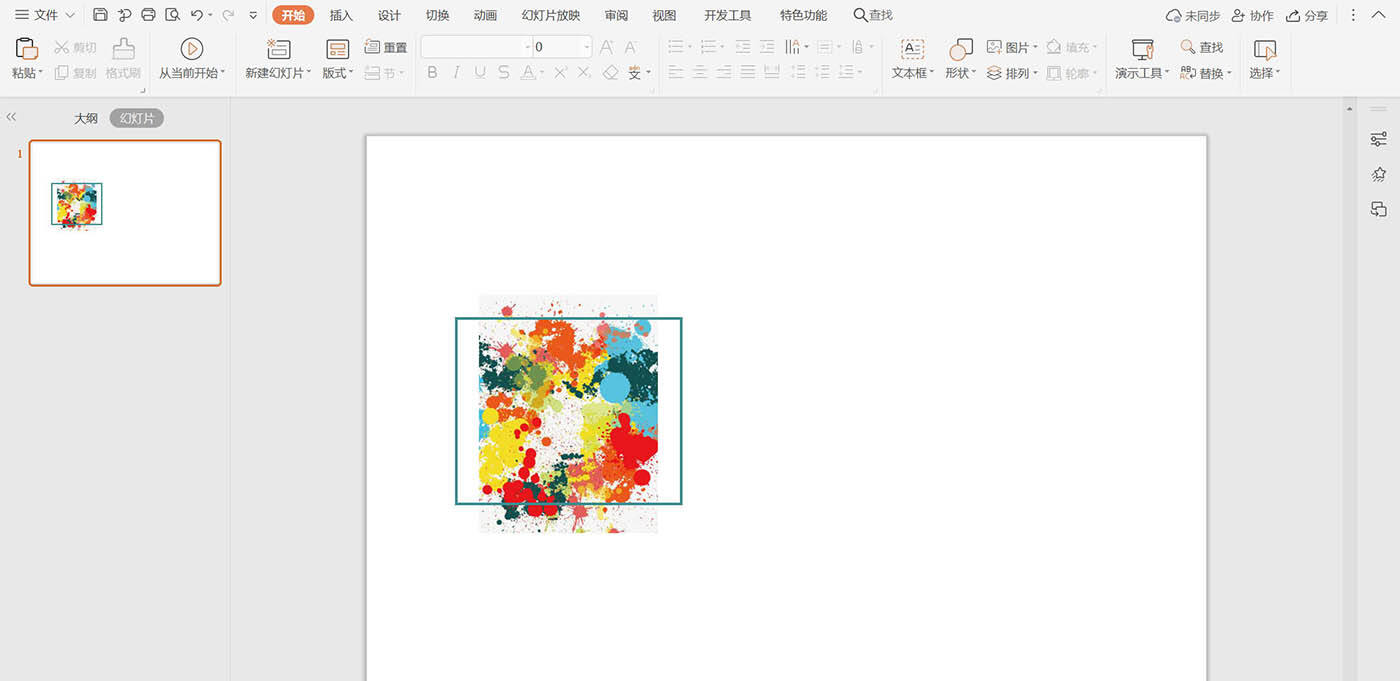
Task: Switch to Outline (大纲) view
Action: click(86, 118)
